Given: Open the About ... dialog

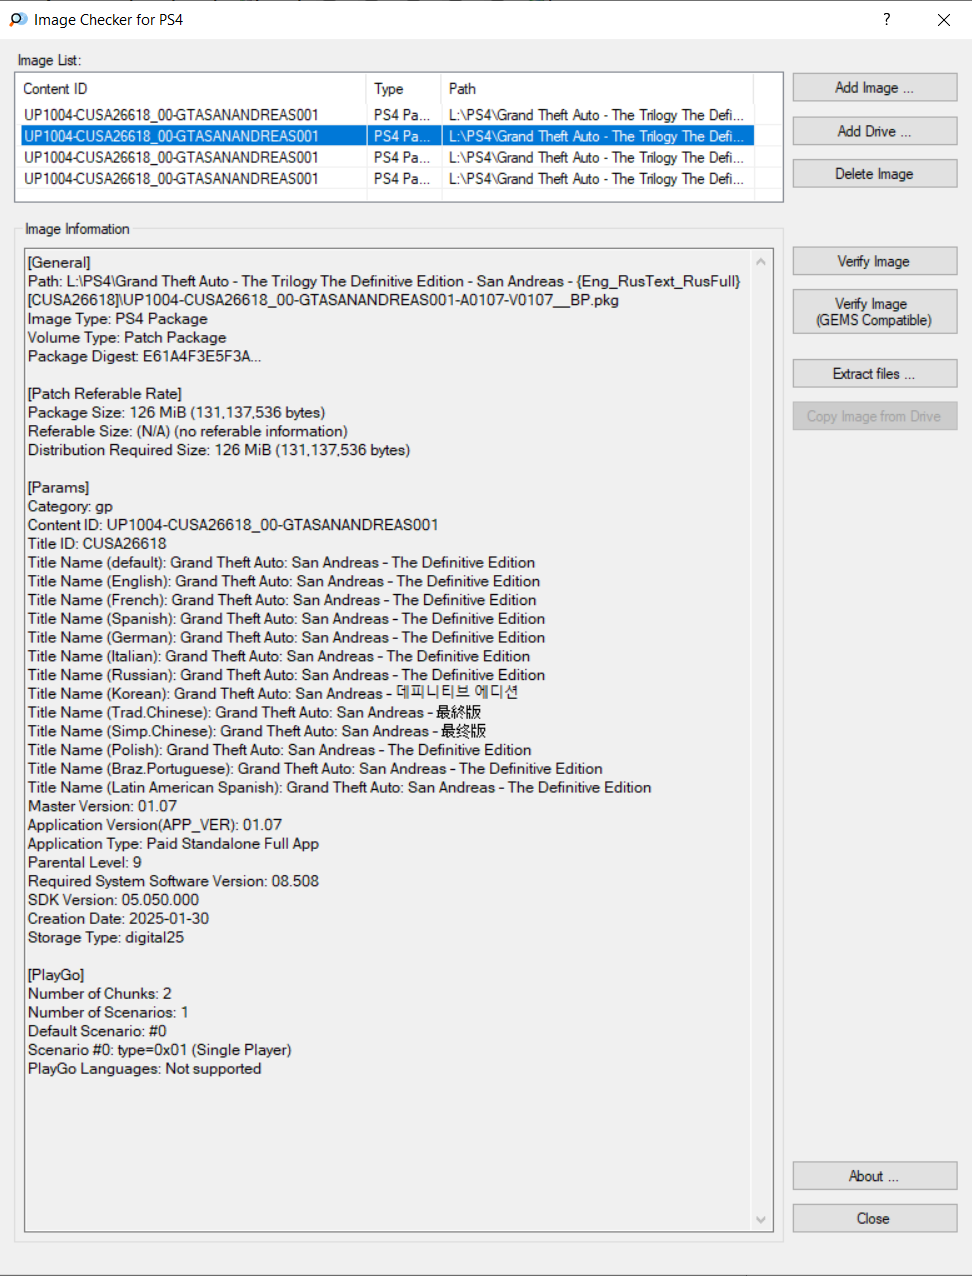Looking at the screenshot, I should point(875,1176).
